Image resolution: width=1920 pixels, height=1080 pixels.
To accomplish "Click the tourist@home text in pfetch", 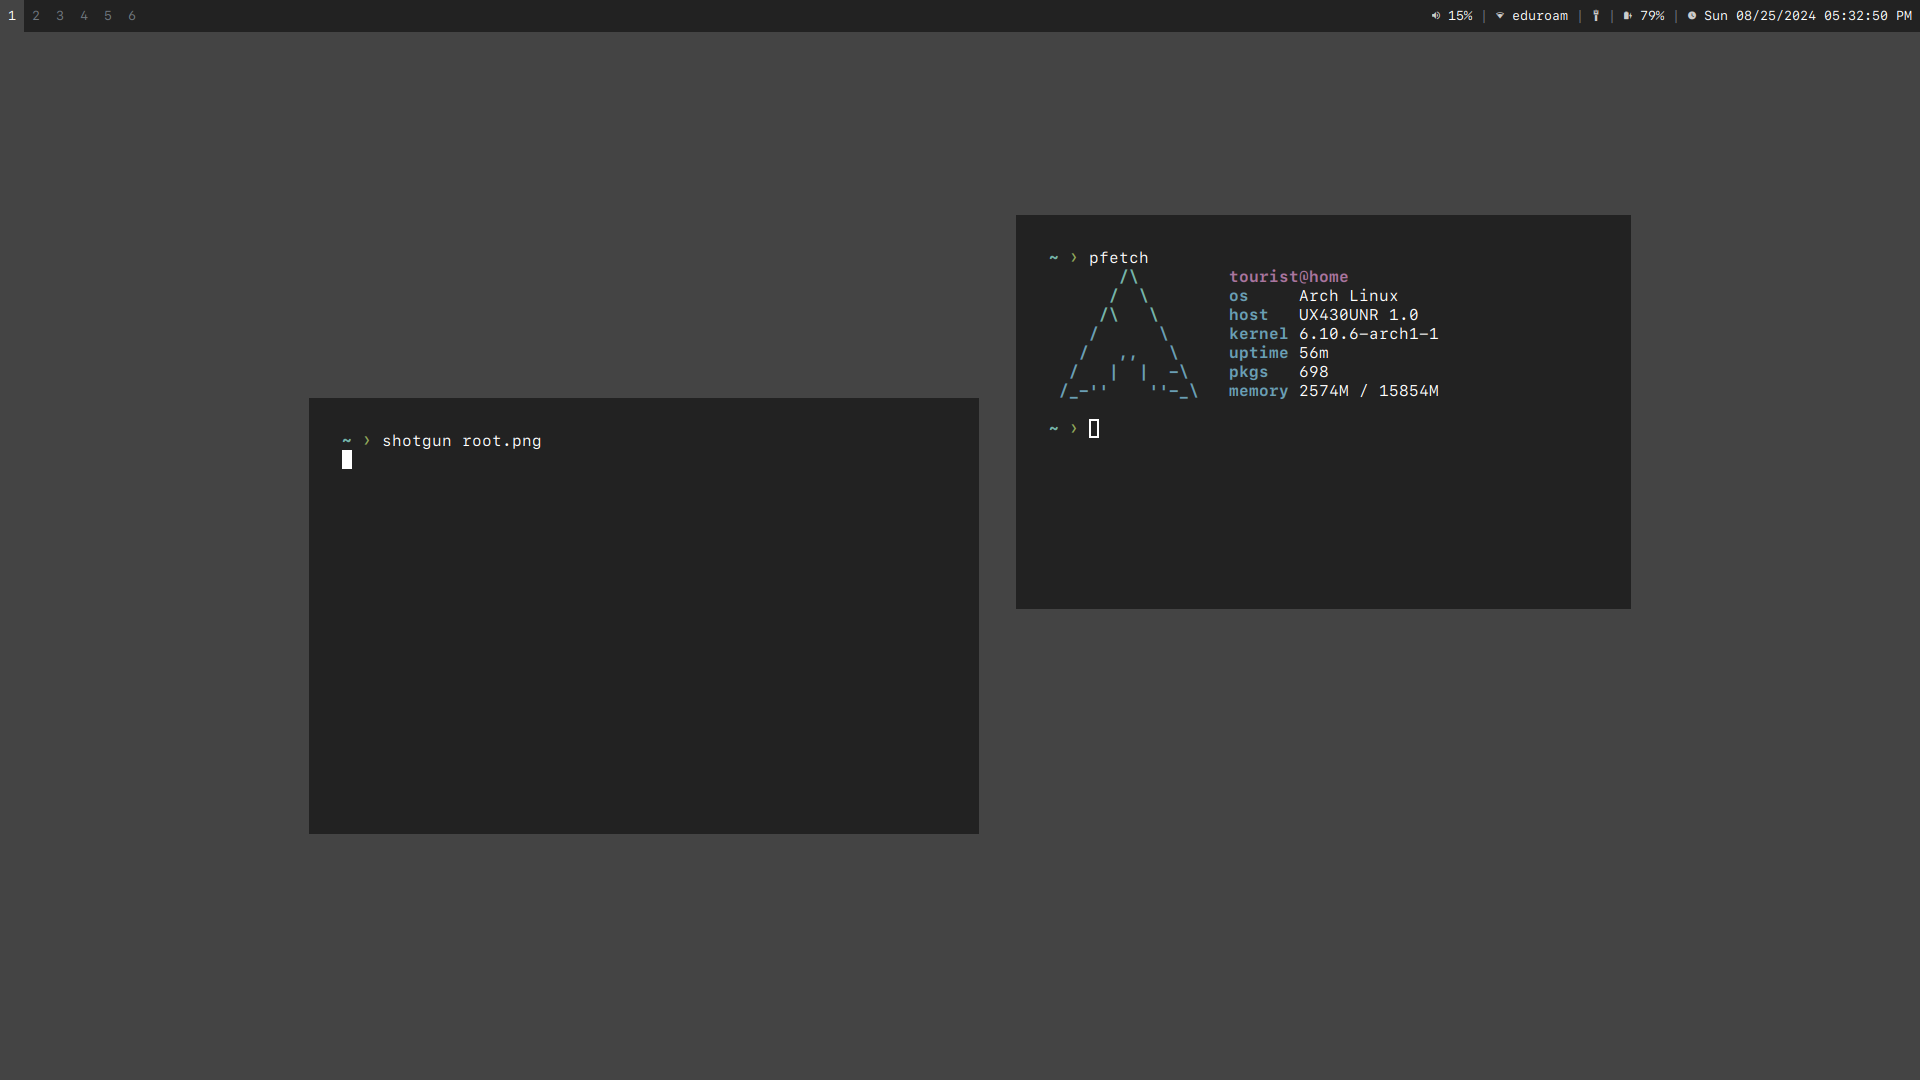I will (1288, 277).
